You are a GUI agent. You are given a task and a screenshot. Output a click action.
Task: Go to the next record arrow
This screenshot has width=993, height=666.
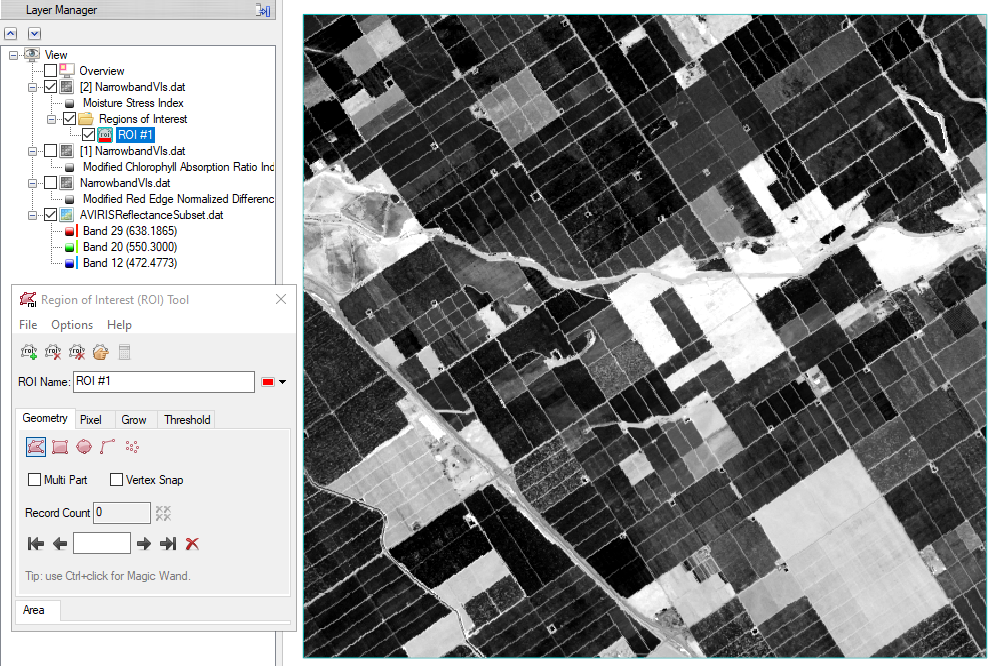(x=144, y=543)
